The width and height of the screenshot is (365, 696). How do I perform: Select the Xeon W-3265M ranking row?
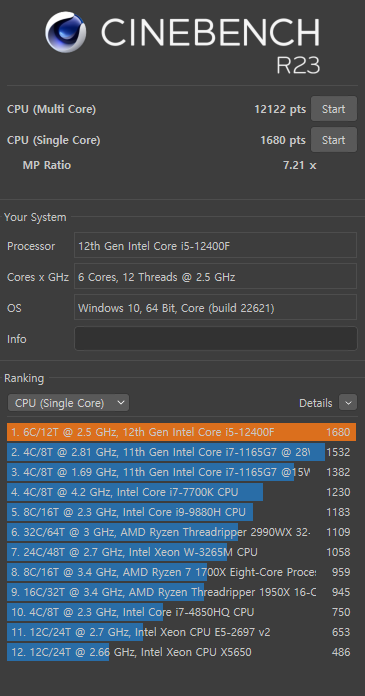point(181,552)
